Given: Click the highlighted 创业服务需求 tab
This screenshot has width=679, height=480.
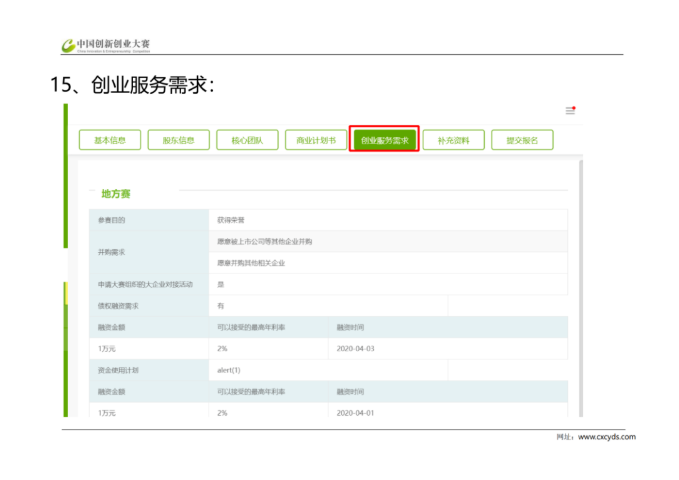Looking at the screenshot, I should tap(385, 140).
